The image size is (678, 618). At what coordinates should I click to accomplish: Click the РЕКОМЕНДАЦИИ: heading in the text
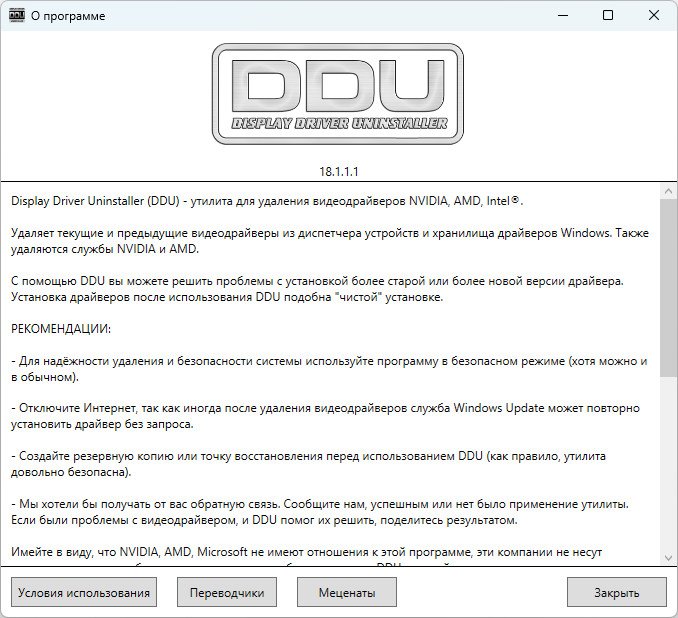[61, 329]
